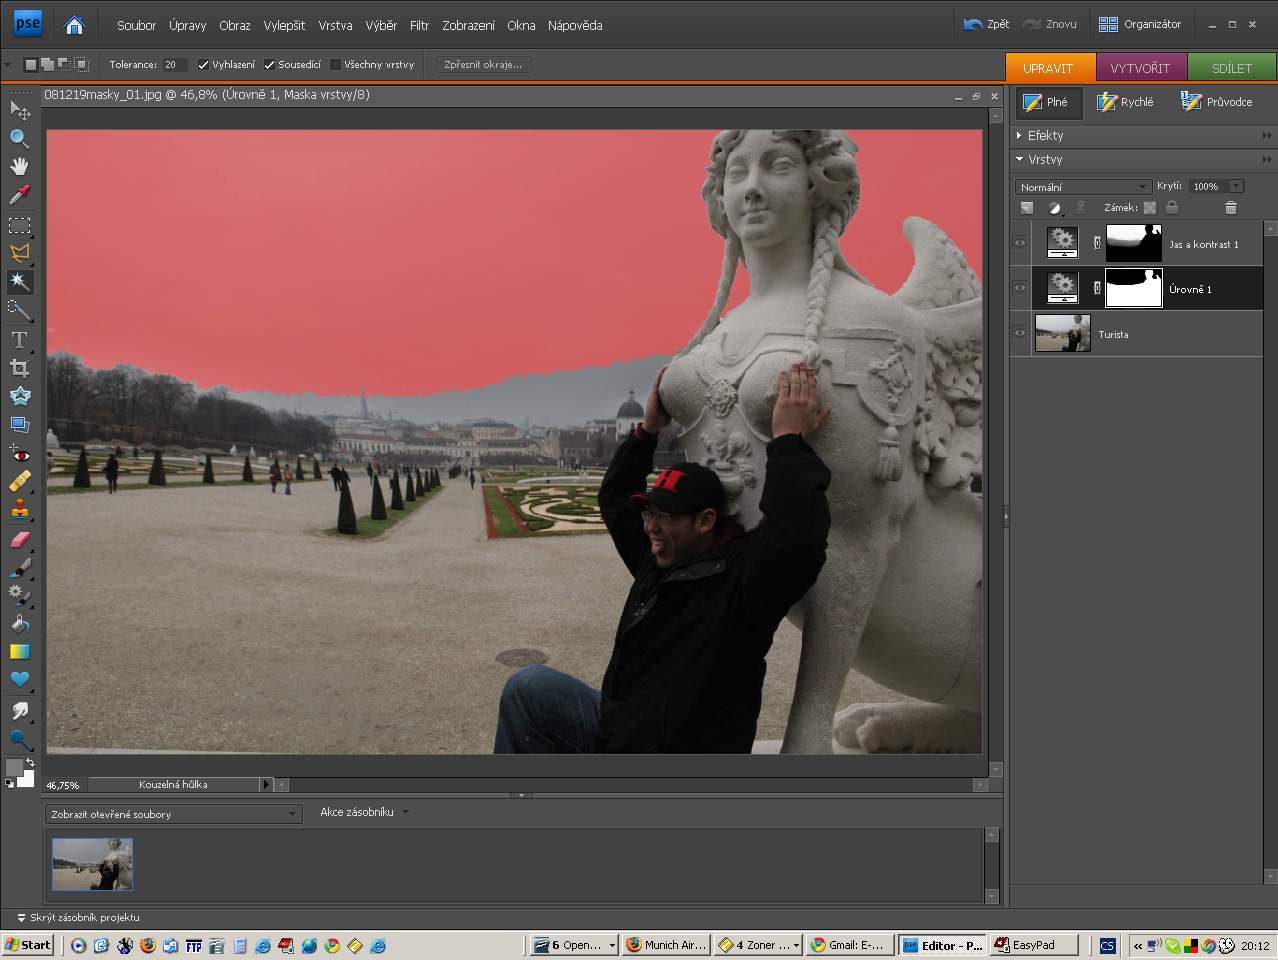This screenshot has width=1278, height=960.
Task: Pick the Hand tool
Action: tap(19, 166)
